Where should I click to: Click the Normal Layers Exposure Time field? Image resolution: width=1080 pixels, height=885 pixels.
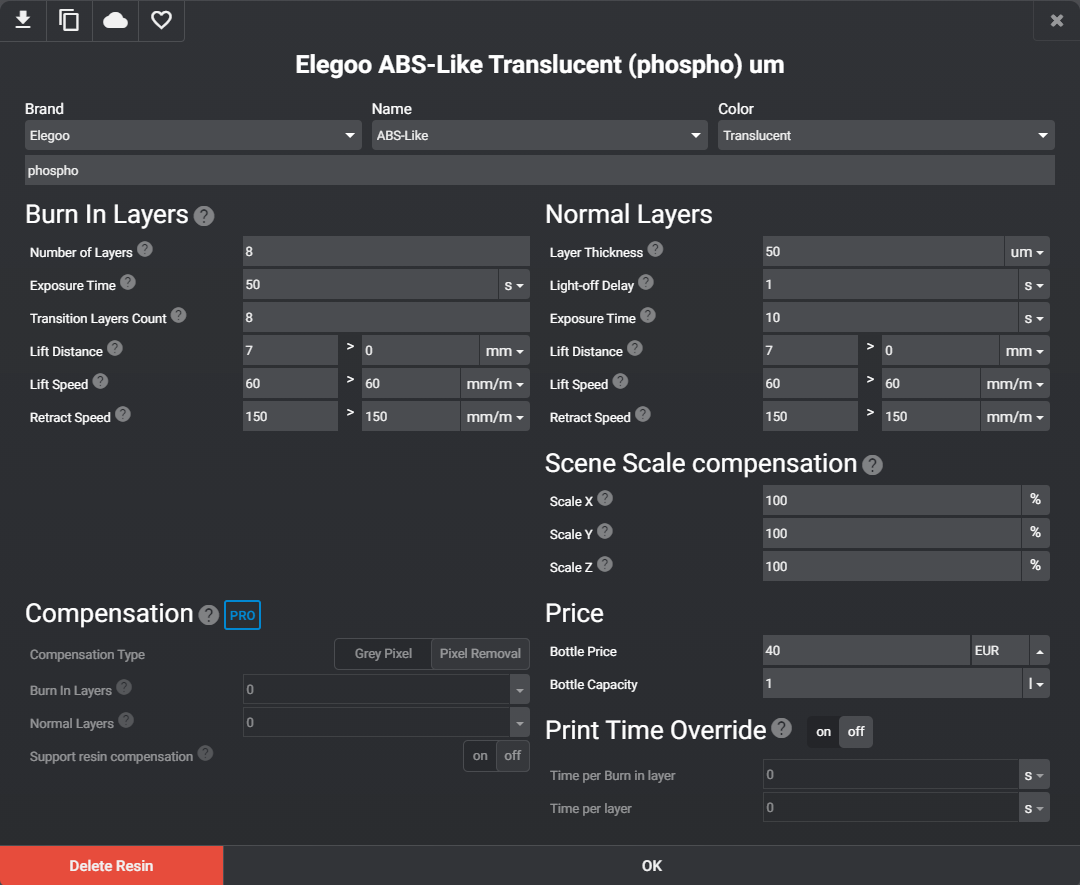pos(891,317)
